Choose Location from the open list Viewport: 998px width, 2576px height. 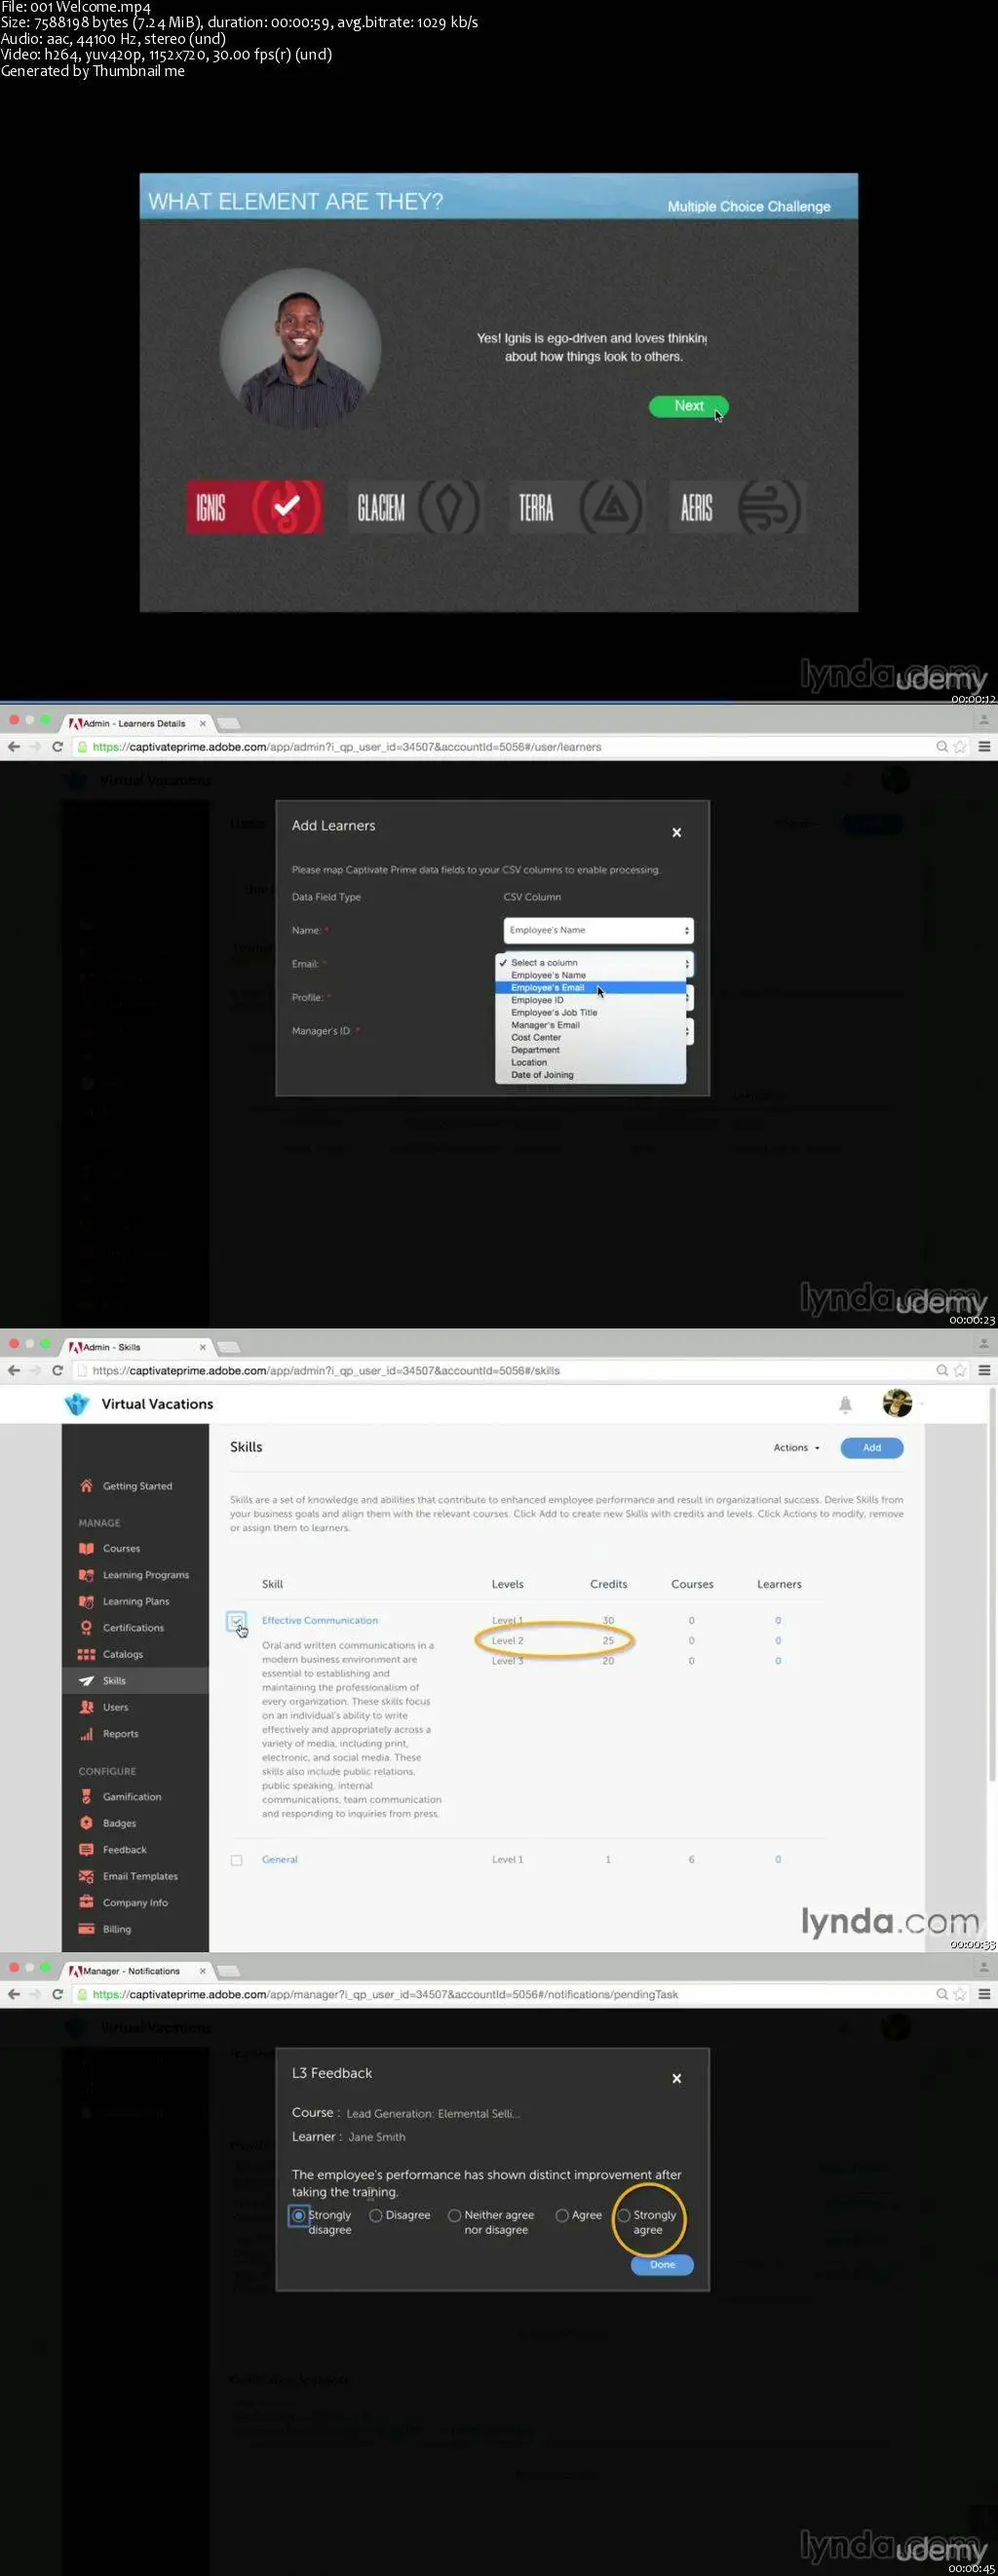[590, 1062]
